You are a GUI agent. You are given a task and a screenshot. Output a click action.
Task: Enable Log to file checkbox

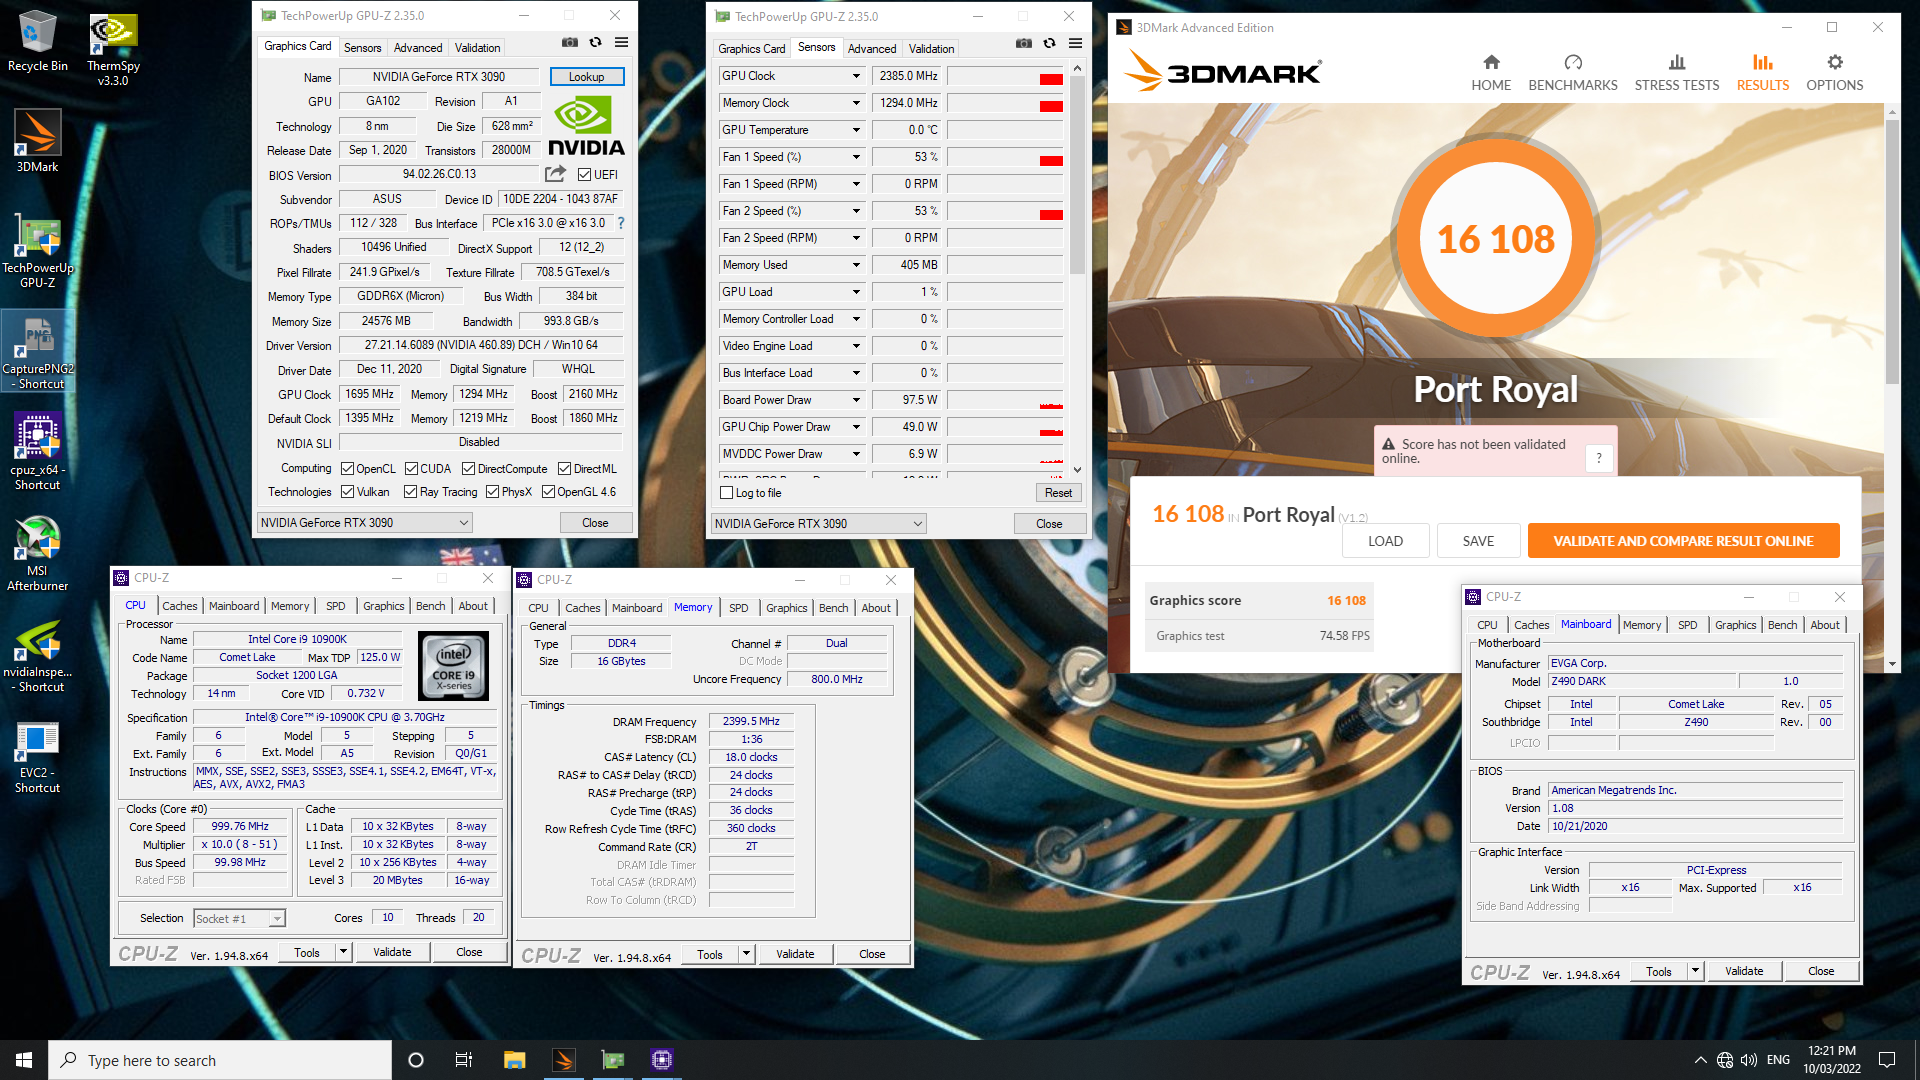coord(727,493)
